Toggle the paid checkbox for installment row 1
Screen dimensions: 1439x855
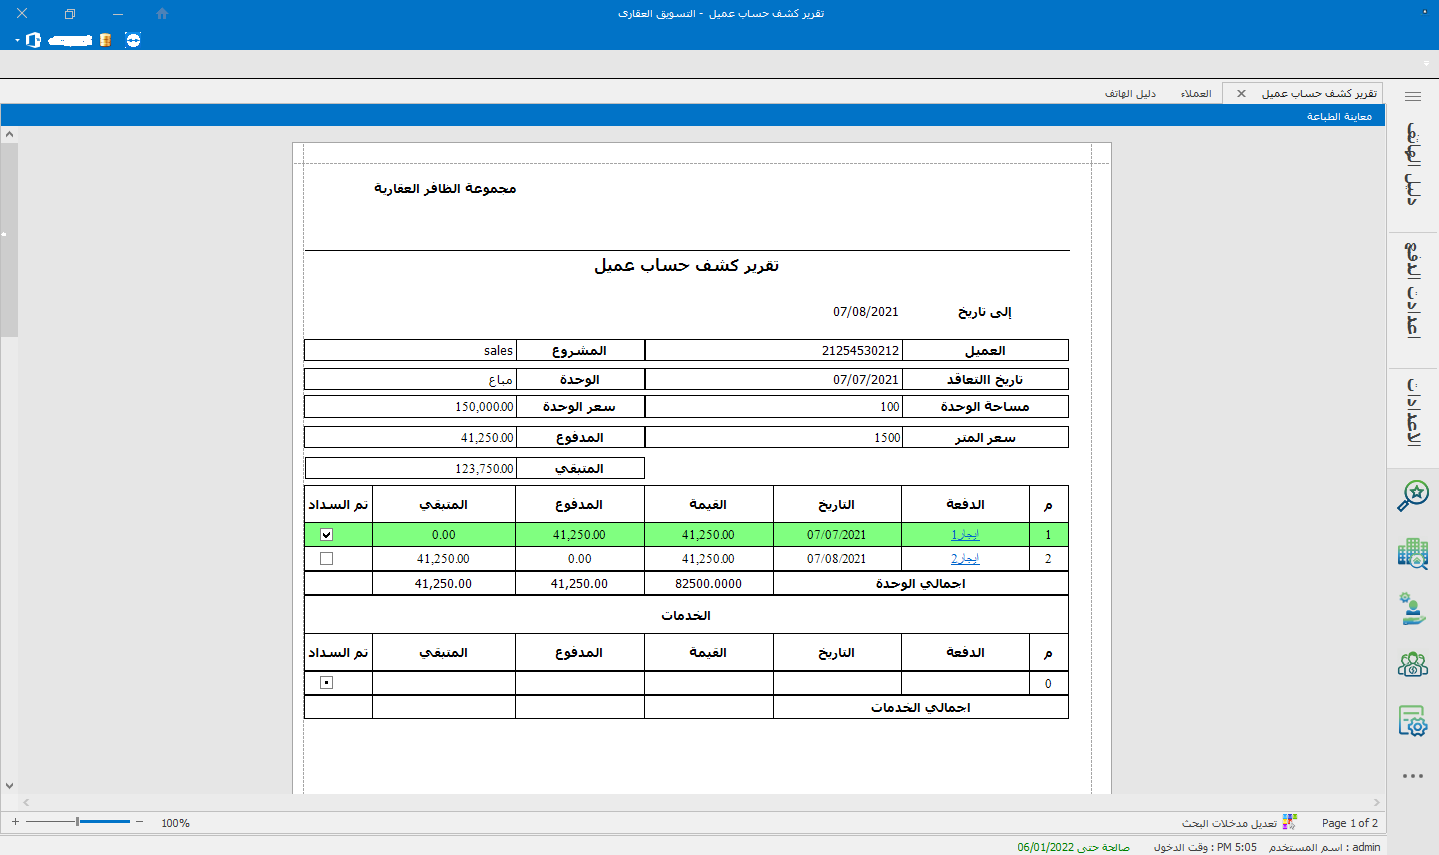(x=326, y=535)
